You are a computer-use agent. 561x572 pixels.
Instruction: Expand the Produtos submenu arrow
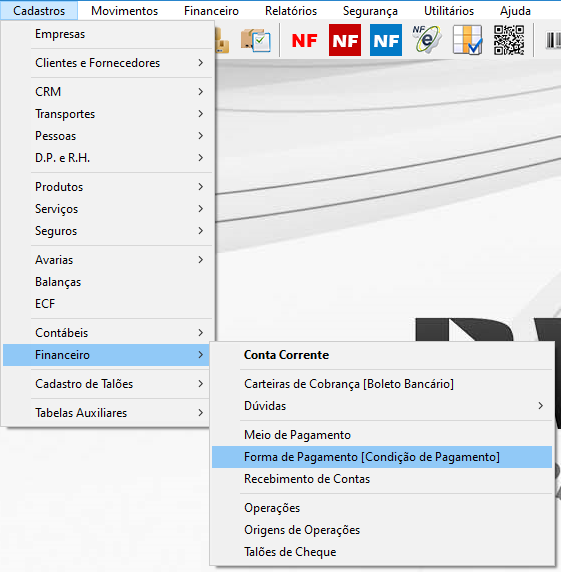(201, 187)
